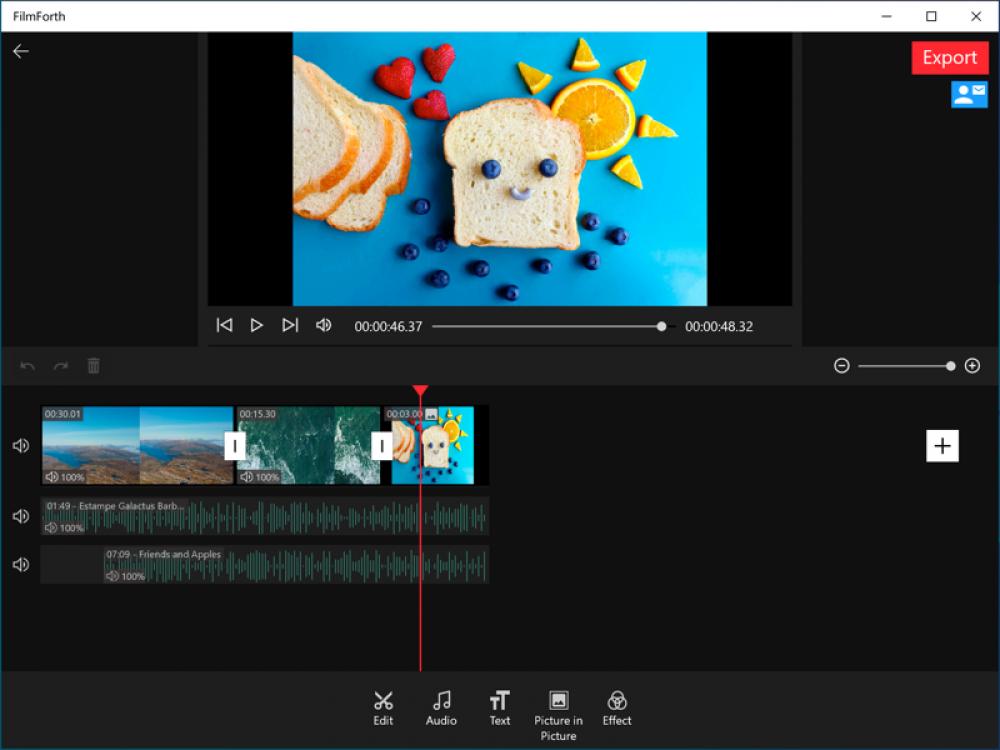
Task: Delete clip using the trash icon
Action: pos(93,366)
